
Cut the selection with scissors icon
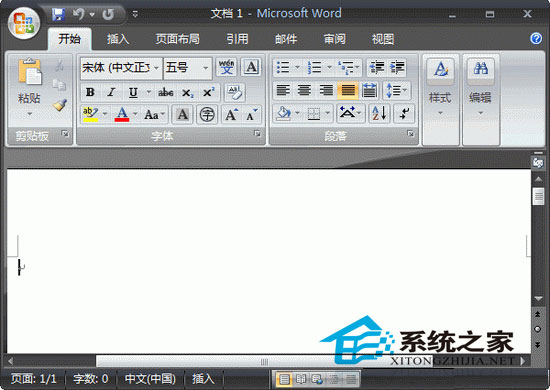tap(59, 65)
